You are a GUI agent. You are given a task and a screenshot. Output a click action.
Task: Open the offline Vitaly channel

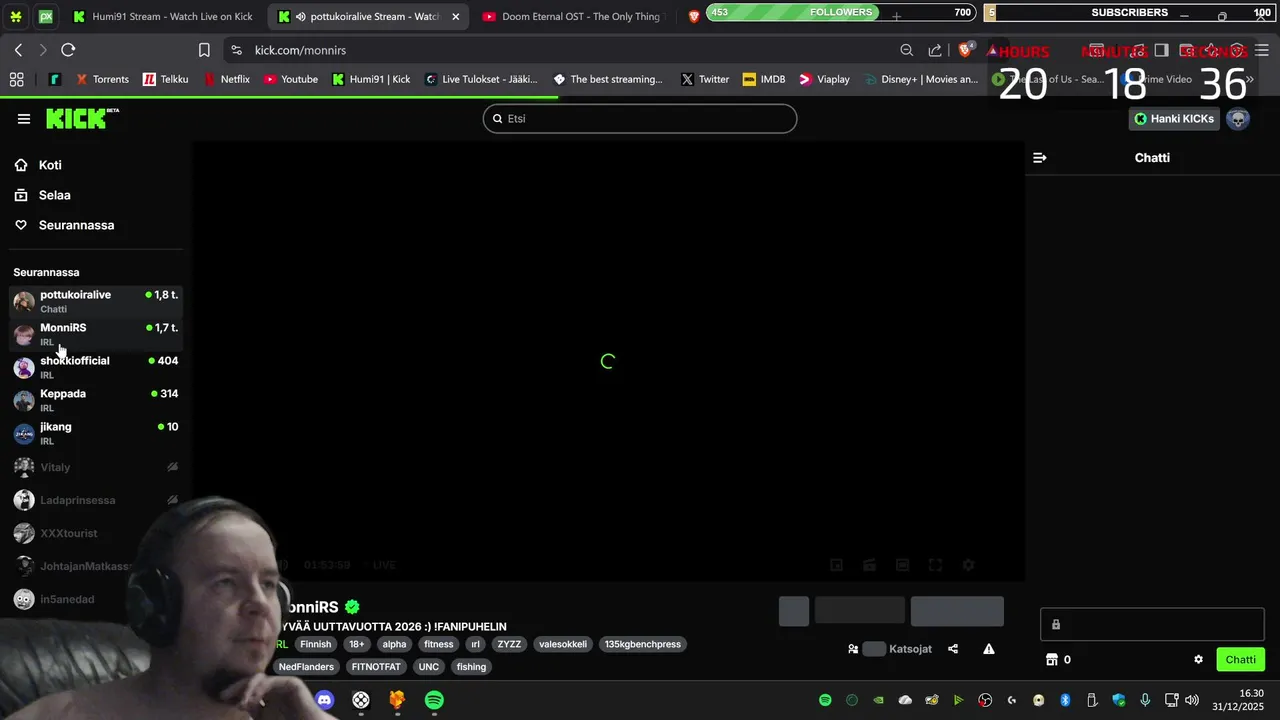coord(95,467)
